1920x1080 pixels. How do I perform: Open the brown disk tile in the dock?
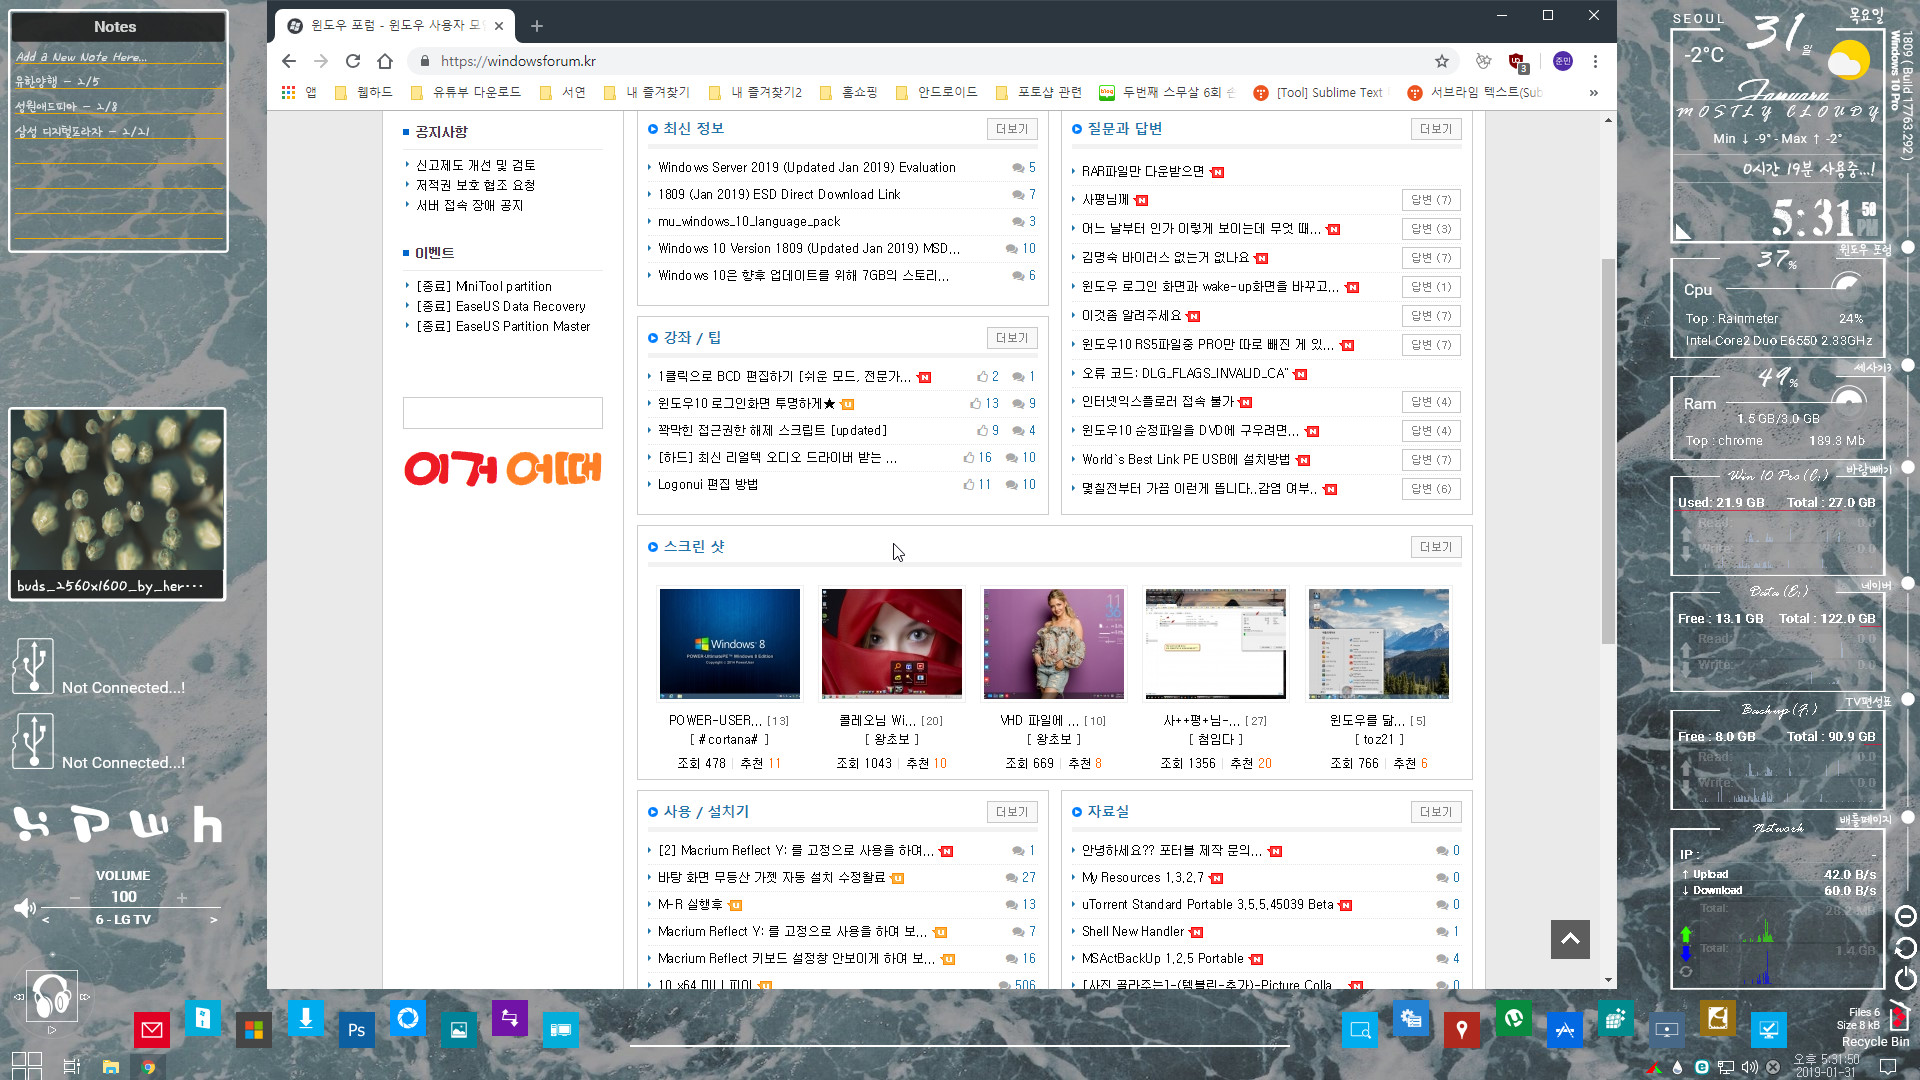[x=1717, y=1018]
